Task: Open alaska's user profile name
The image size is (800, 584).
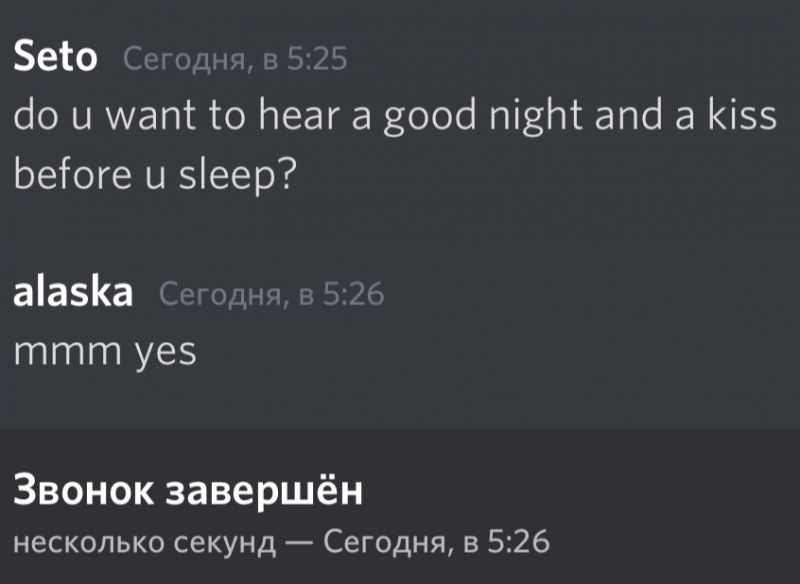Action: click(x=71, y=294)
